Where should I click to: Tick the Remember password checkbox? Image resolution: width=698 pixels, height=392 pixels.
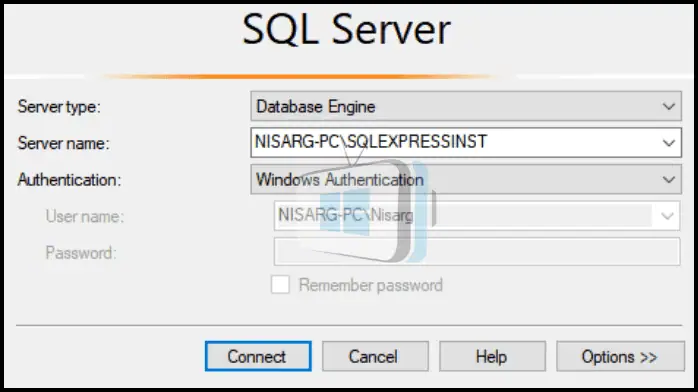pos(280,285)
